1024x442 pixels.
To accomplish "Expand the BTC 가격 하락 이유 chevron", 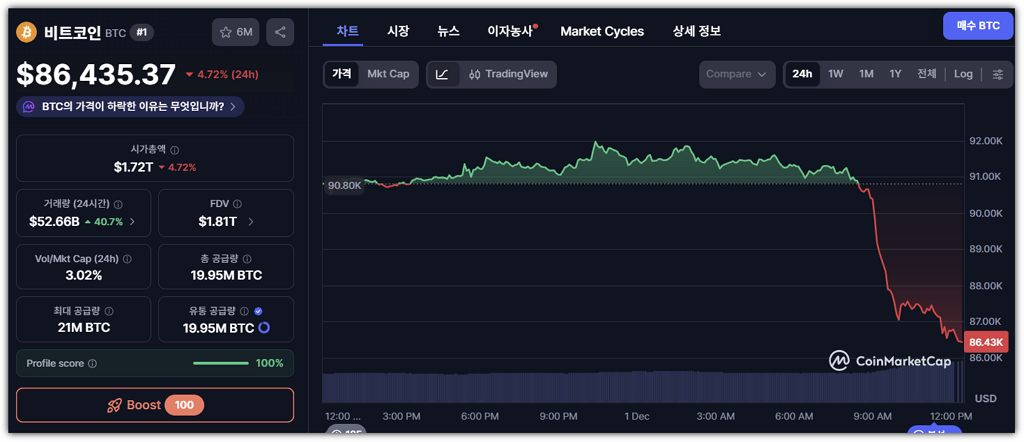I will click(x=233, y=106).
